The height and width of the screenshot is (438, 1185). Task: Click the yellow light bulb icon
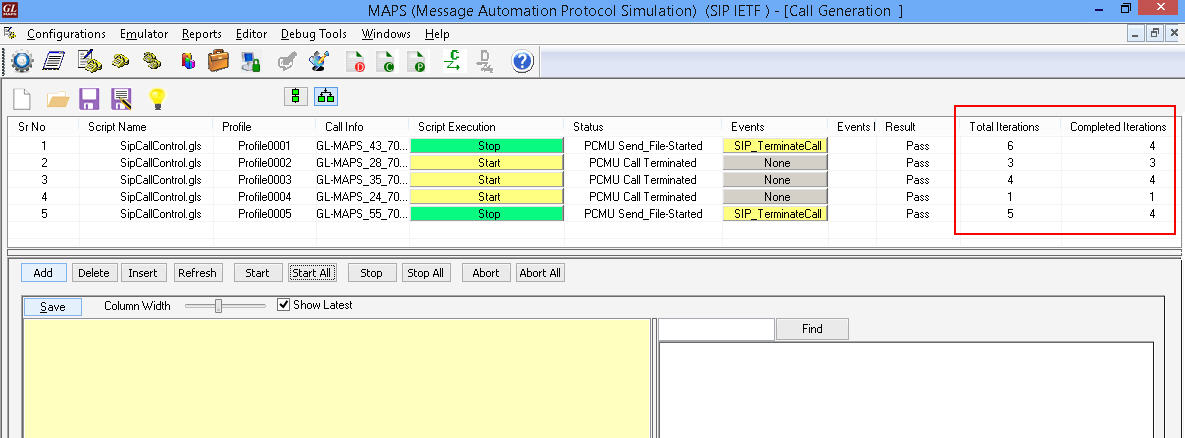(x=156, y=99)
